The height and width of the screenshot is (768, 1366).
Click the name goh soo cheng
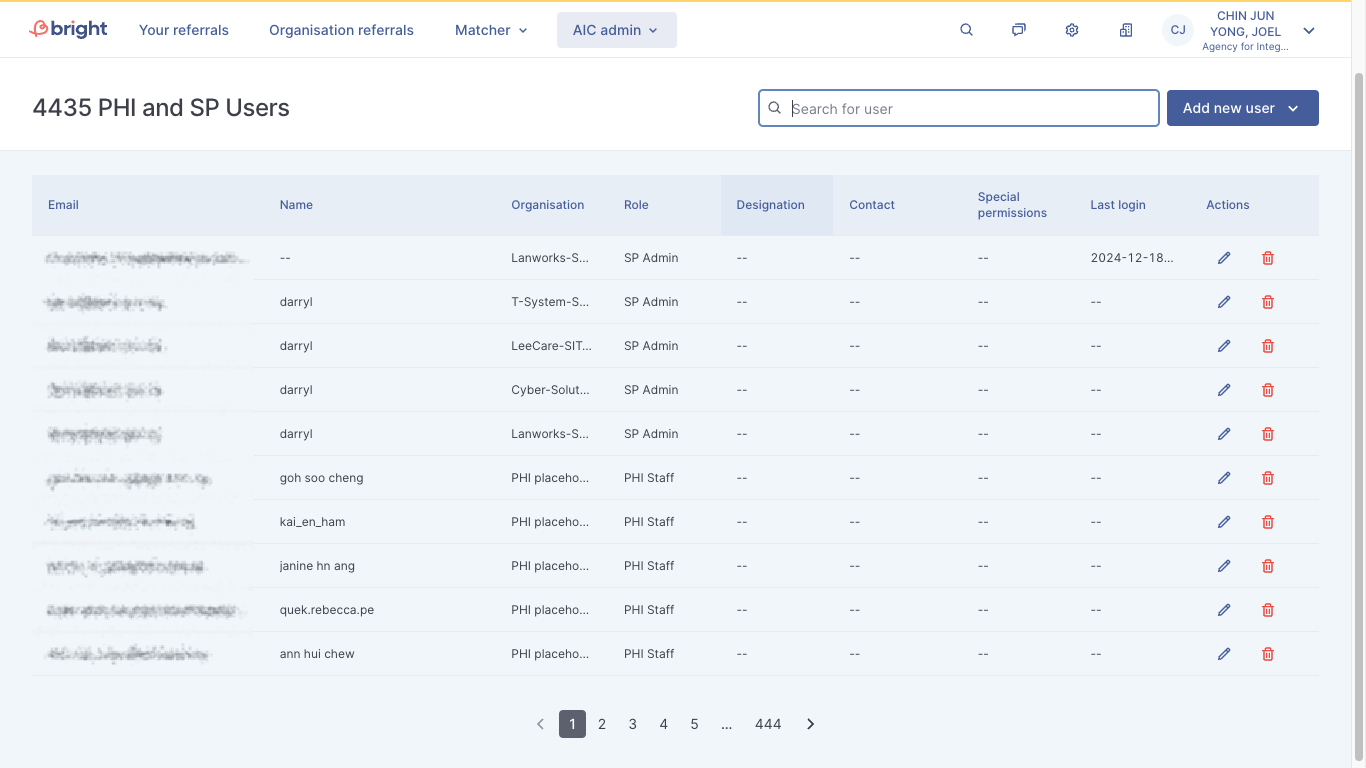click(x=321, y=478)
